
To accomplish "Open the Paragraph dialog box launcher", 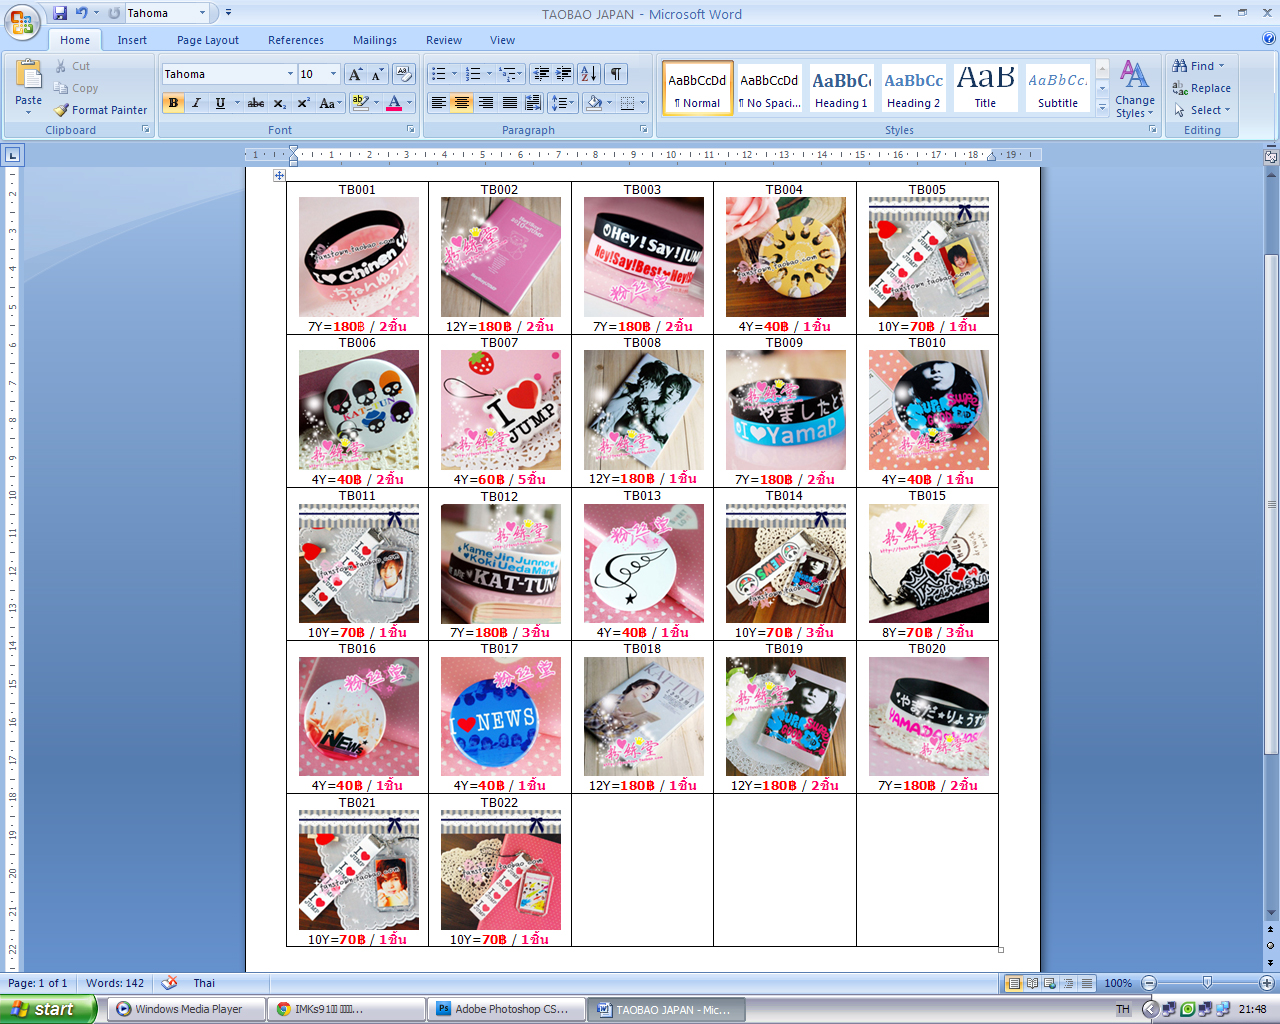I will tap(643, 130).
